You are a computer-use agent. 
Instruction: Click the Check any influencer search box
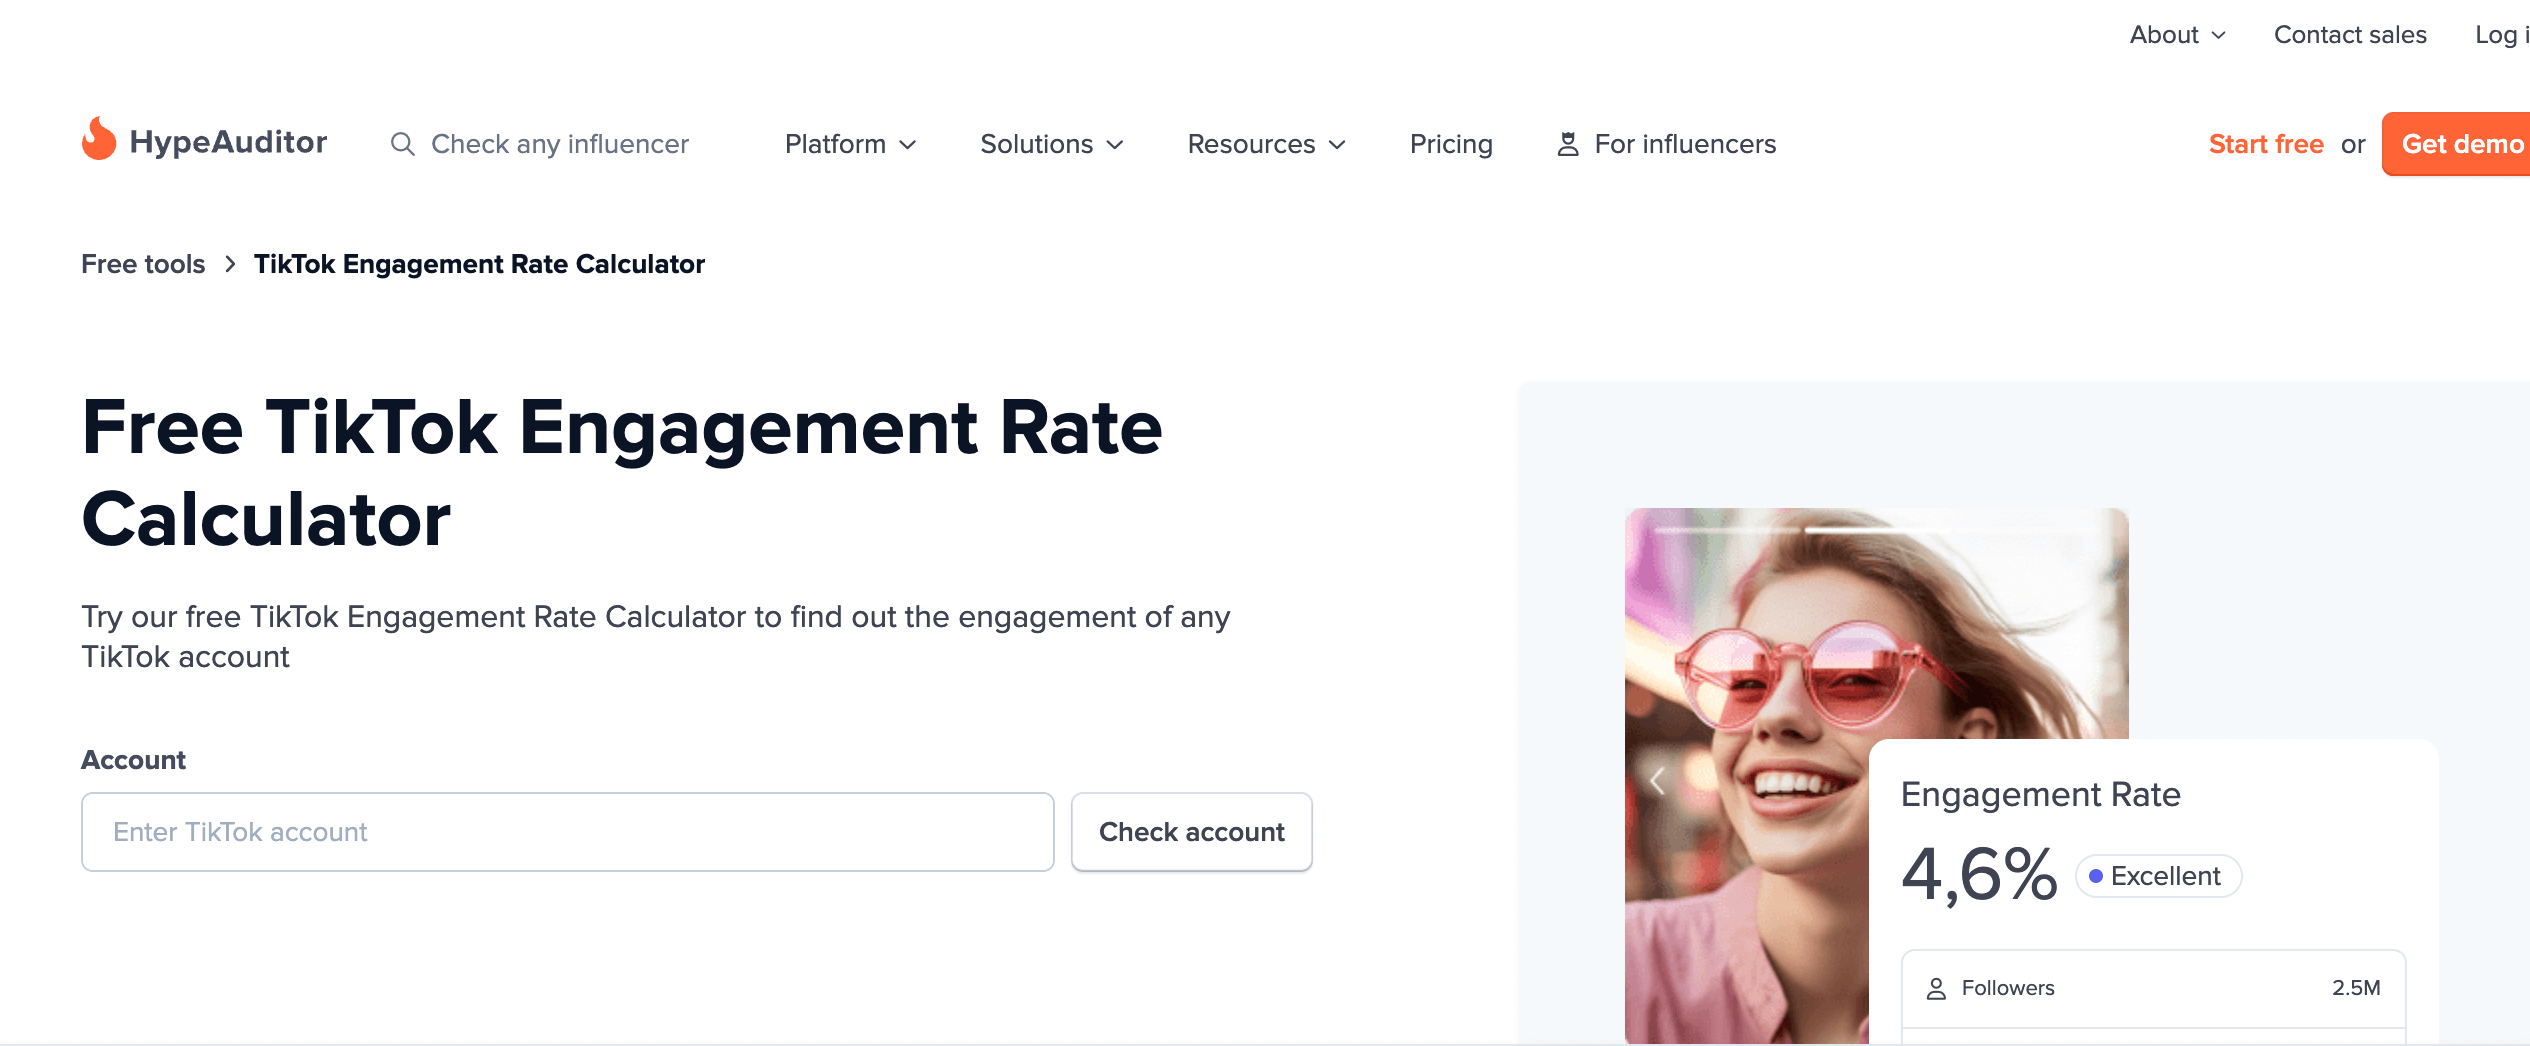coord(559,145)
